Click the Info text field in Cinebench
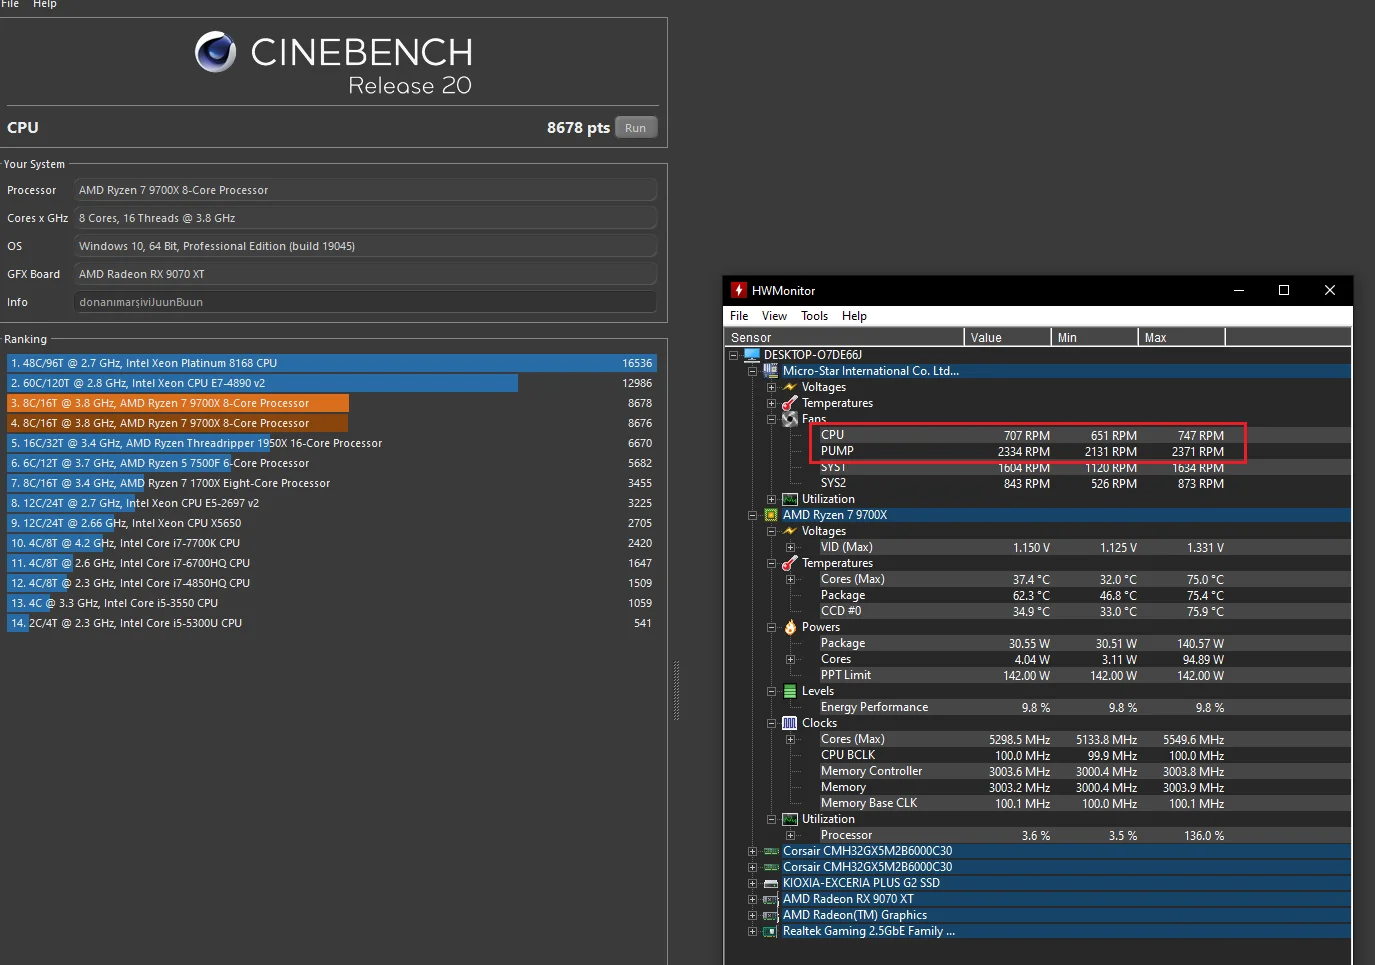The height and width of the screenshot is (965, 1375). coord(365,302)
